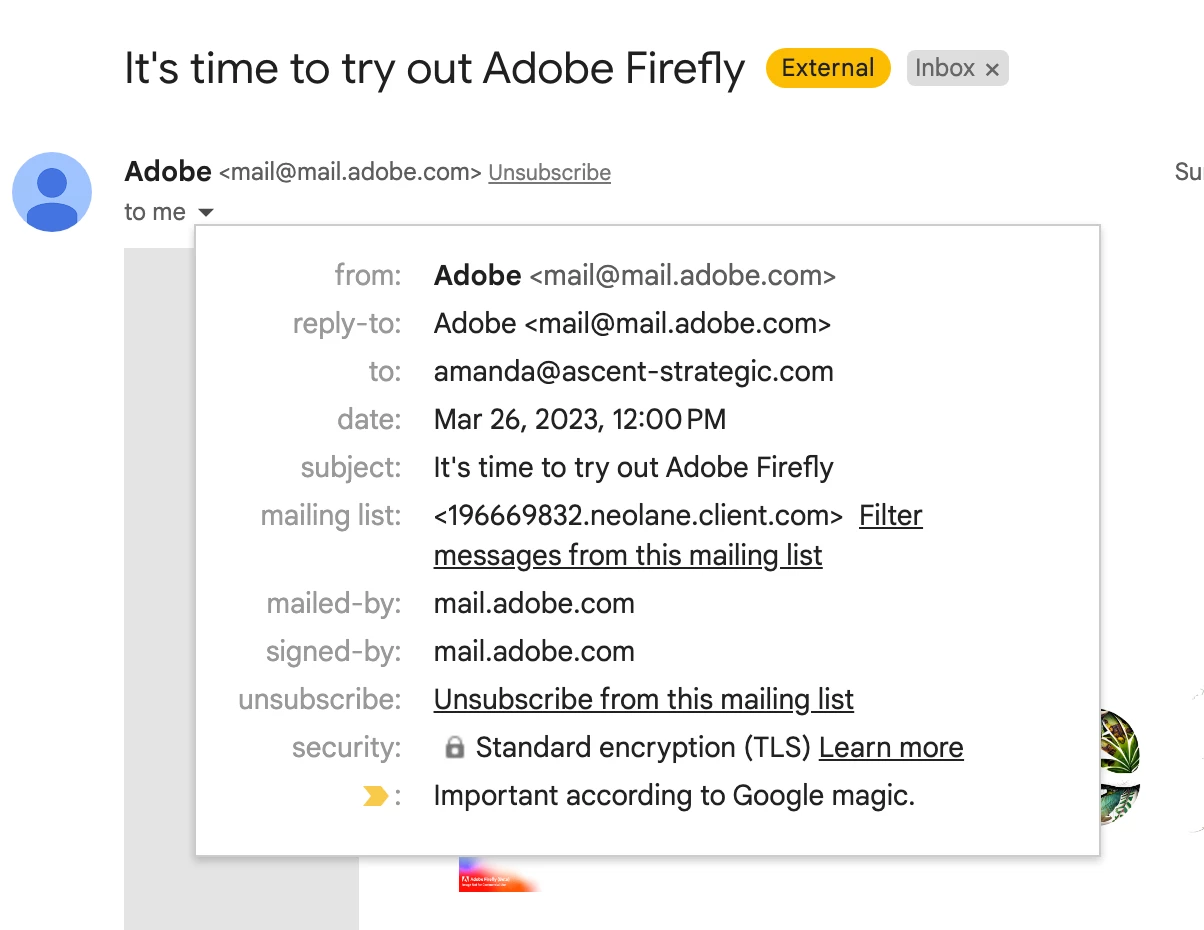Click the gray Inbox label text

[944, 68]
